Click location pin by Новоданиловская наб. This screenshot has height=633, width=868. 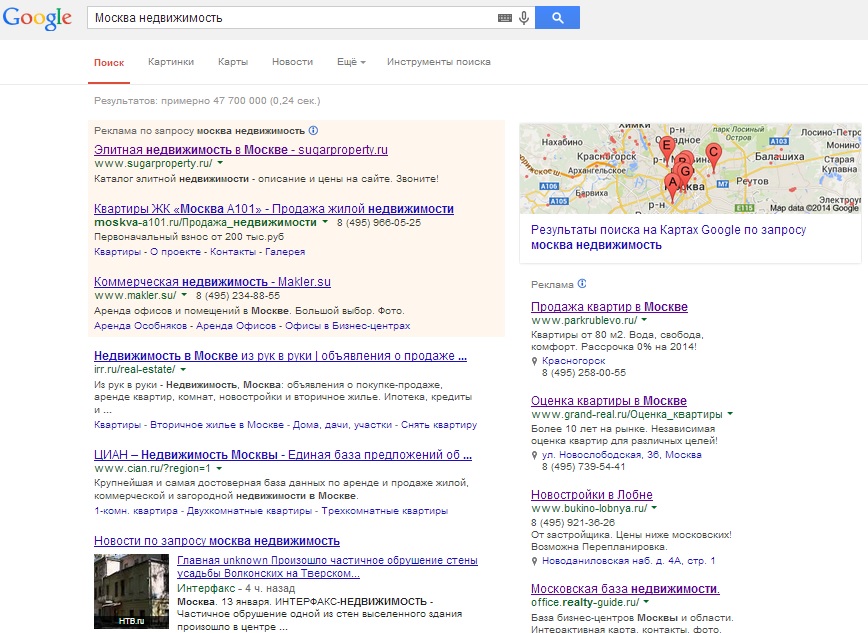click(534, 561)
